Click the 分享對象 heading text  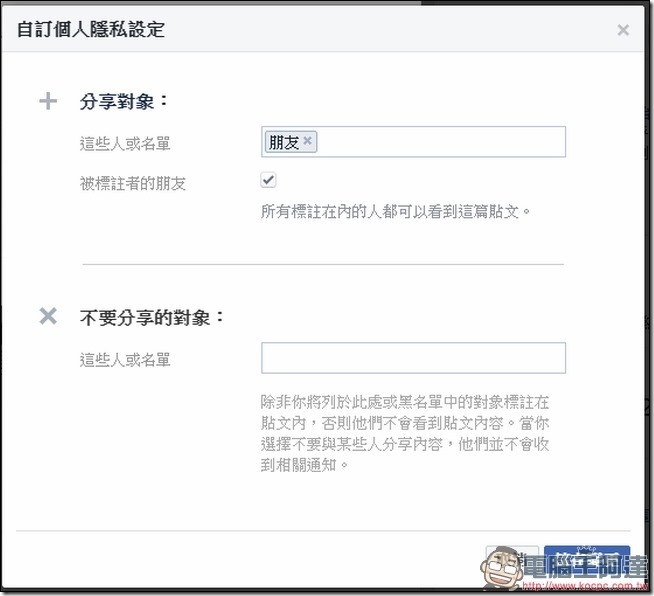click(x=123, y=101)
